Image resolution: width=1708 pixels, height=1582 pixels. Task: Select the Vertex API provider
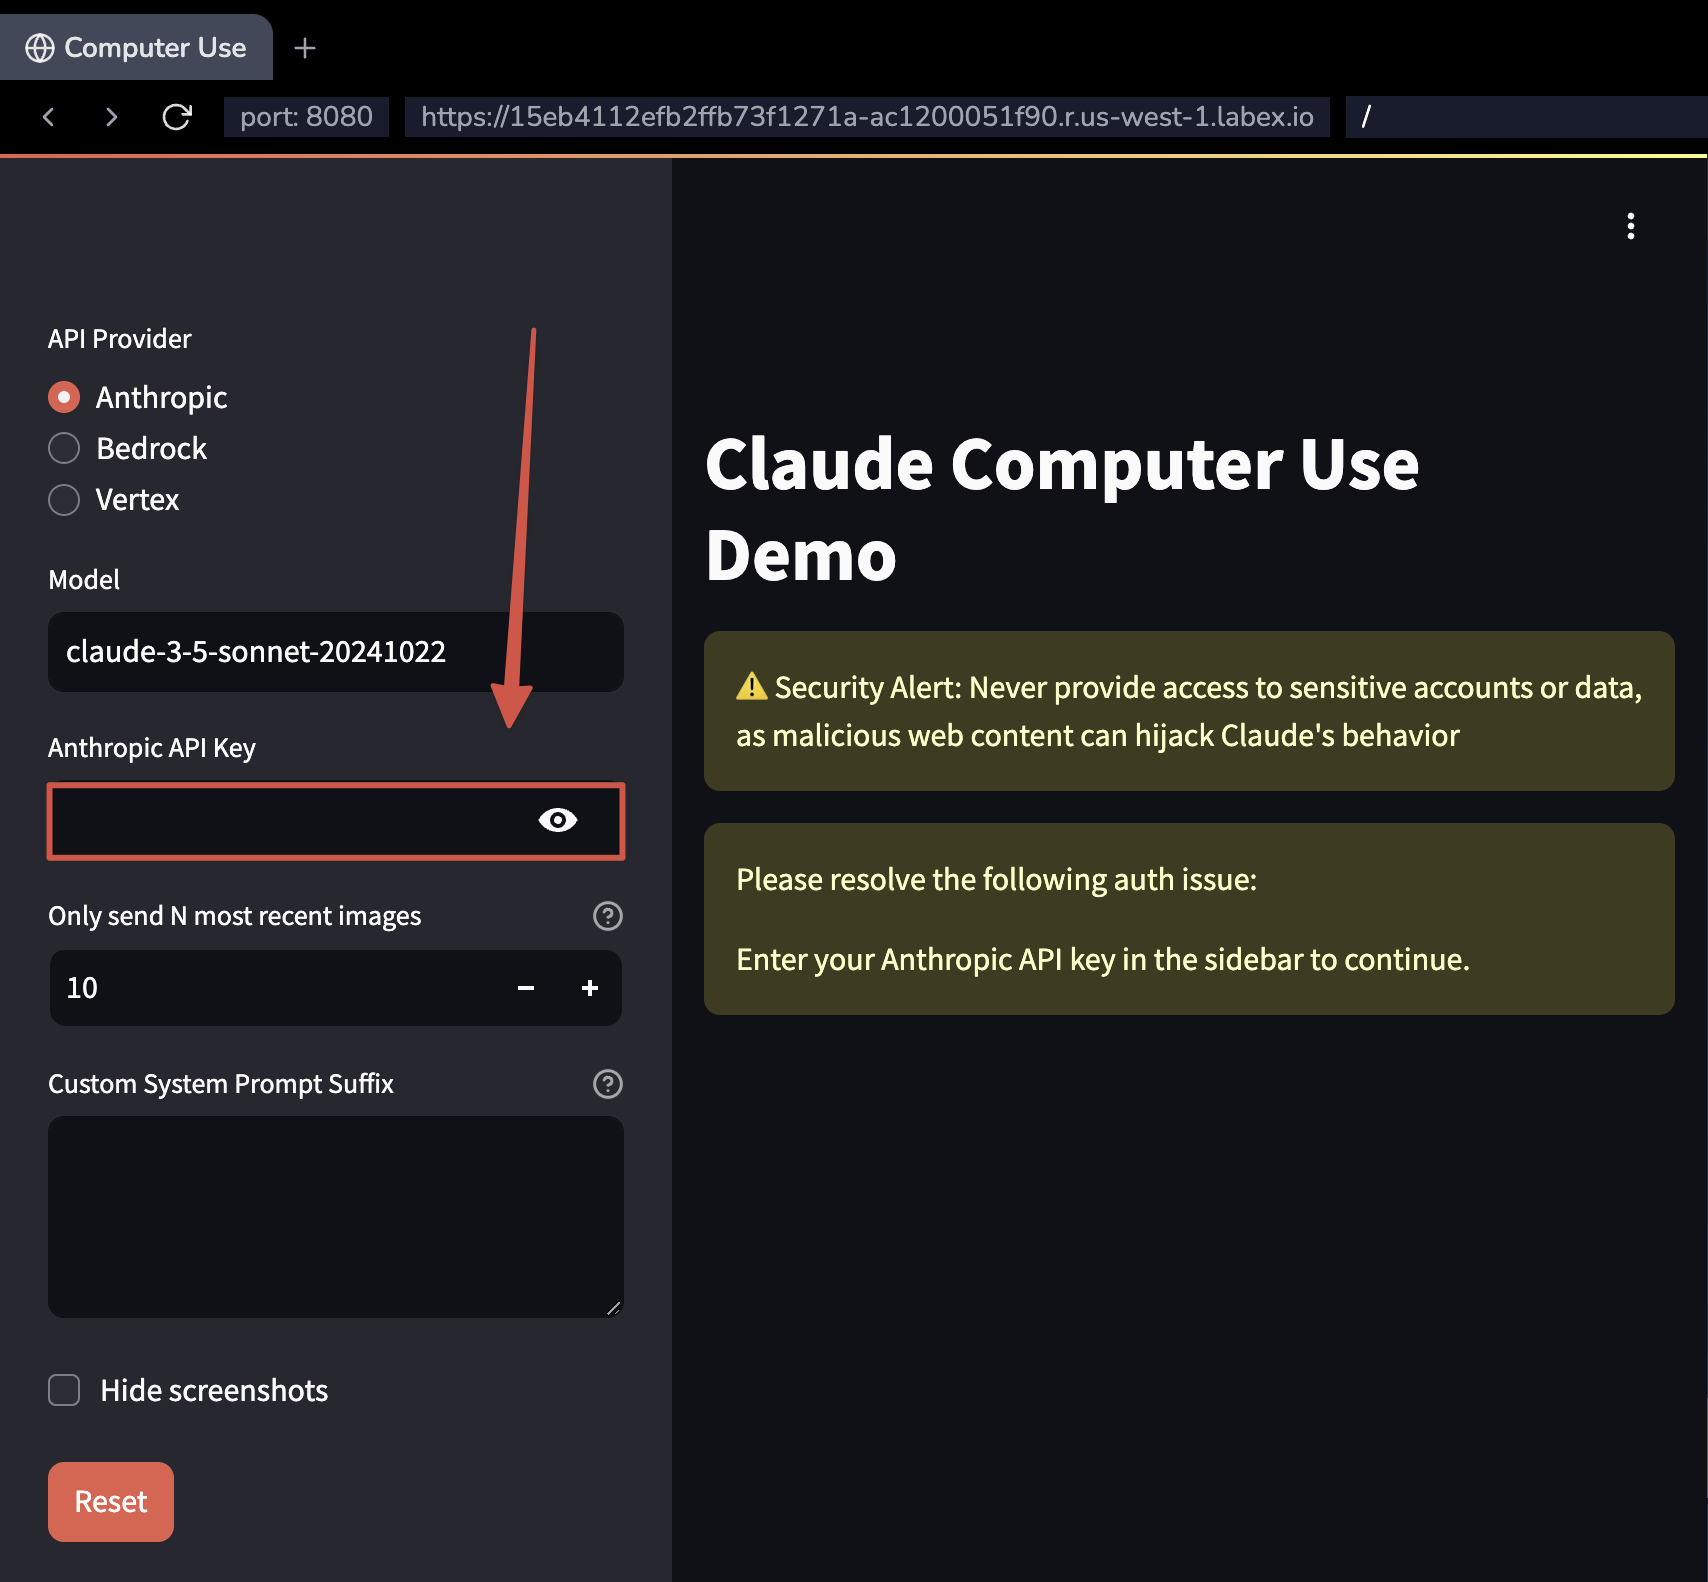[64, 499]
